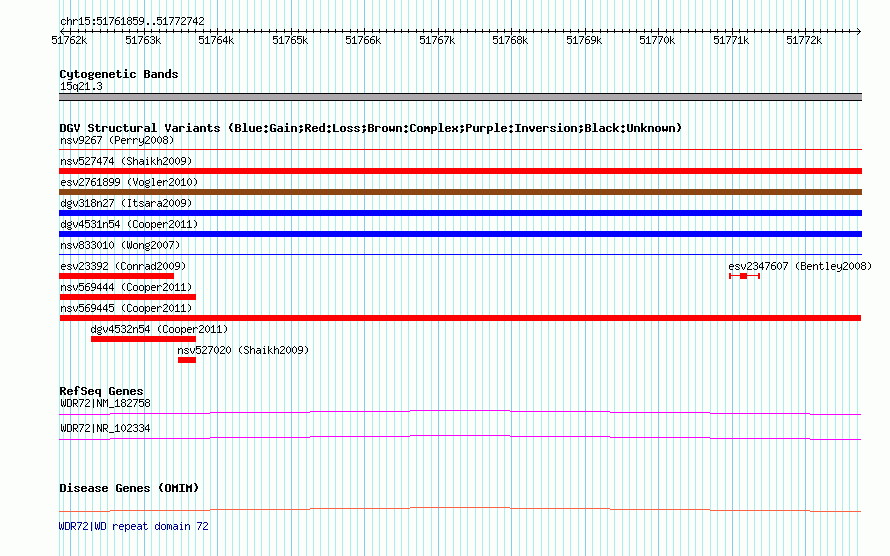Open the WDR72|WD repeat domain 72 link
This screenshot has width=890, height=556.
click(x=133, y=526)
